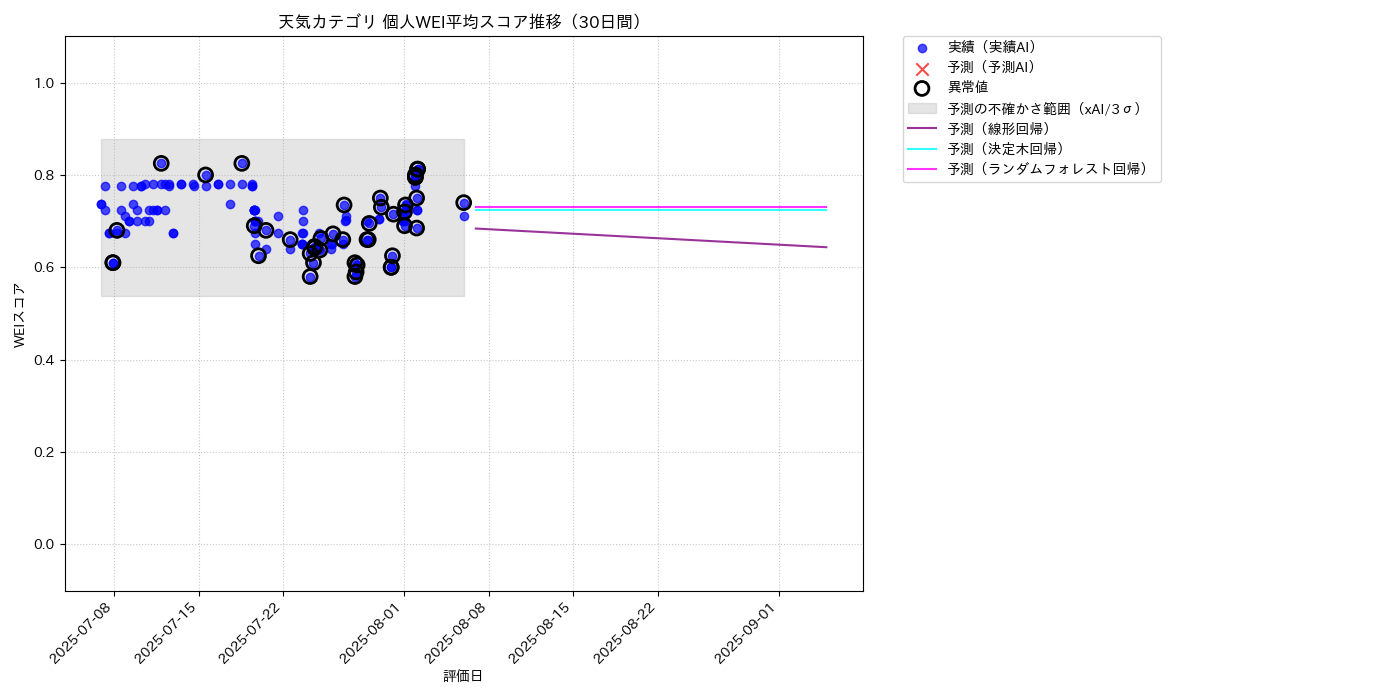The width and height of the screenshot is (1400, 700).
Task: Click the x-axis tick label 2025-08-08
Action: pyautogui.click(x=459, y=633)
